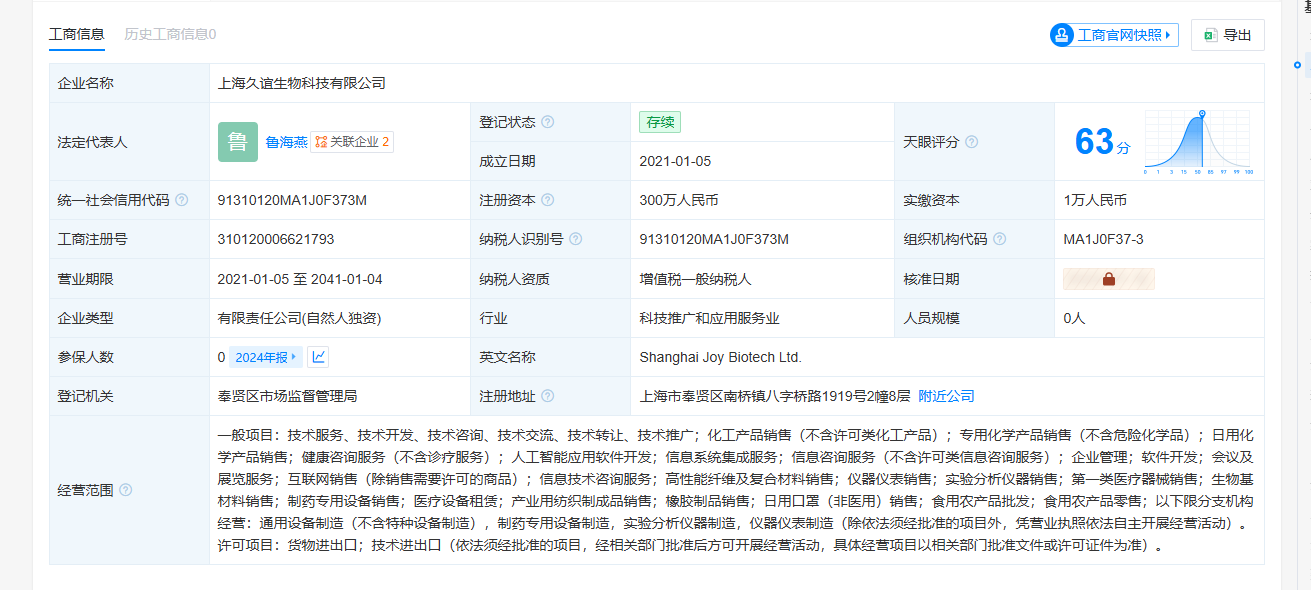Click the help icon beside 组织机构代码
This screenshot has height=590, width=1311.
[x=999, y=239]
